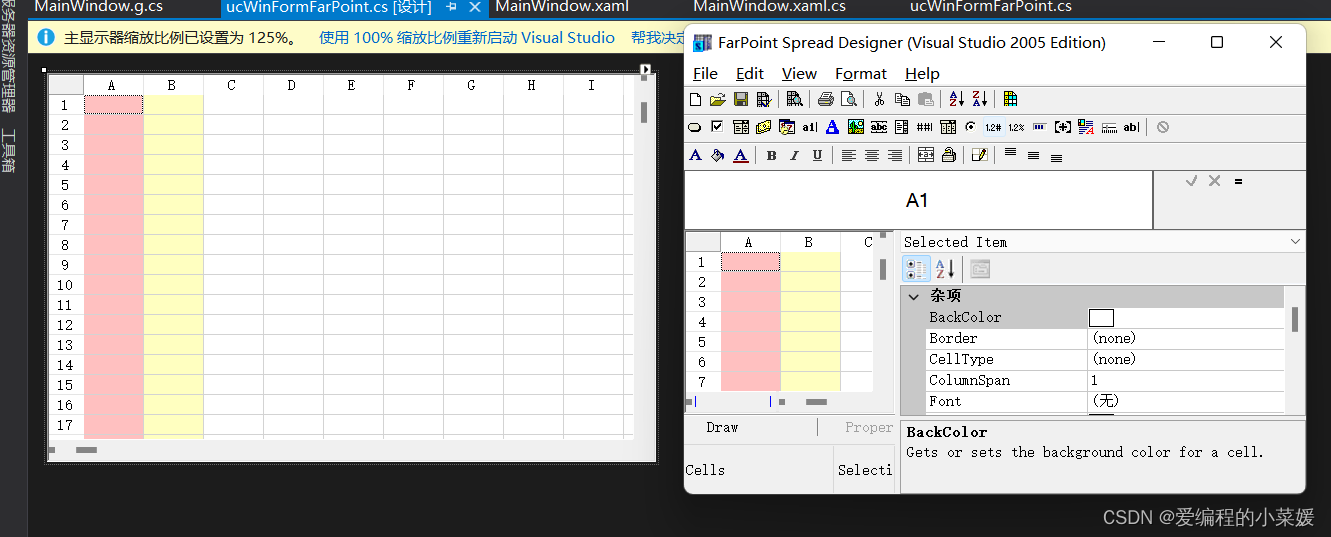
Task: Toggle underline formatting
Action: 817,155
